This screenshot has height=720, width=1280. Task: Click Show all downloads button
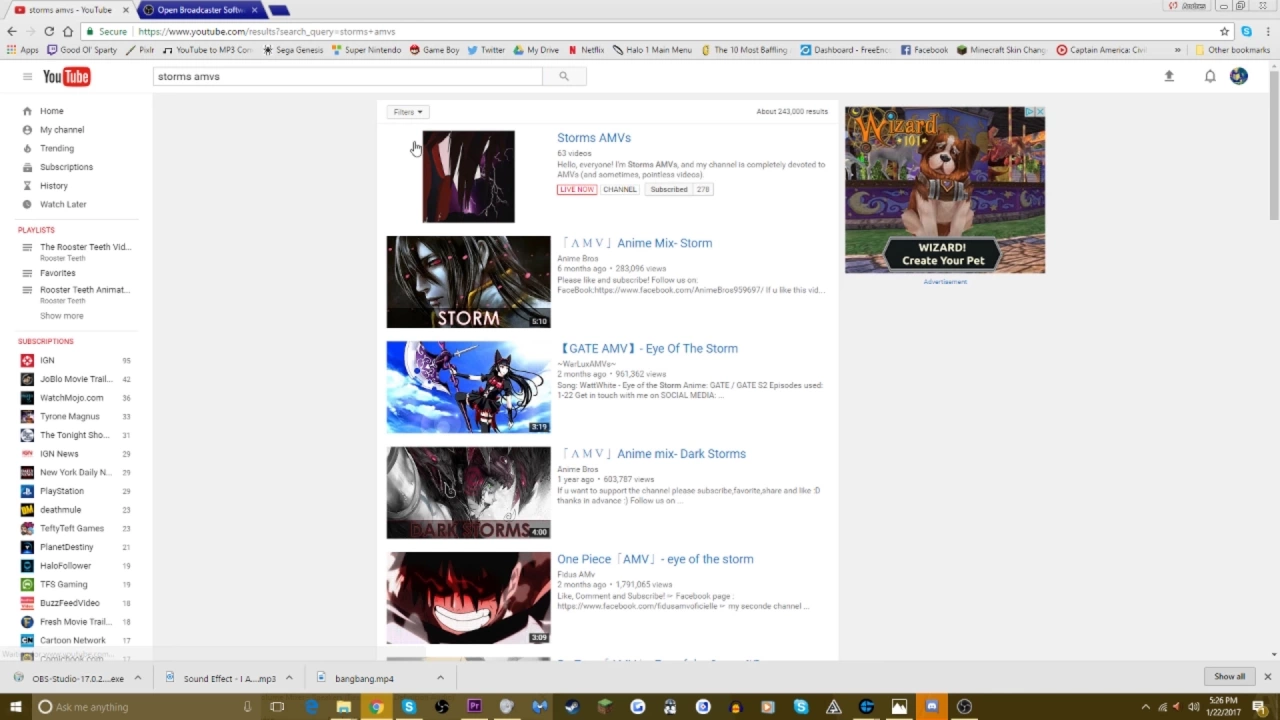coord(1229,677)
